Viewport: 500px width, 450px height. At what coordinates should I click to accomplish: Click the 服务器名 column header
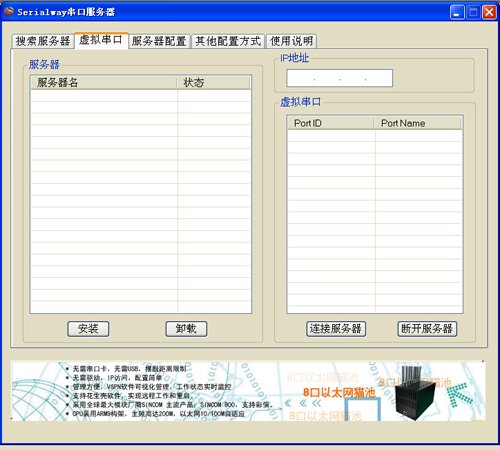tap(104, 82)
